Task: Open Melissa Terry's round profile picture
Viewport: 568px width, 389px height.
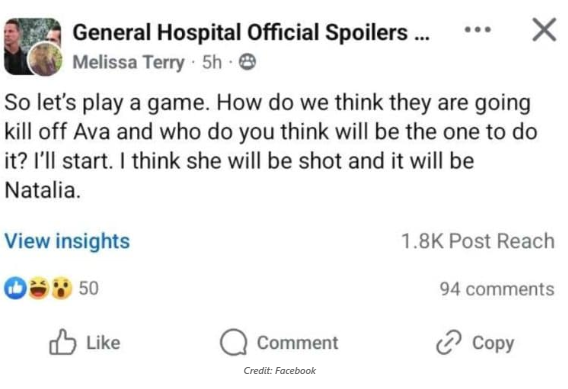Action: click(x=45, y=59)
